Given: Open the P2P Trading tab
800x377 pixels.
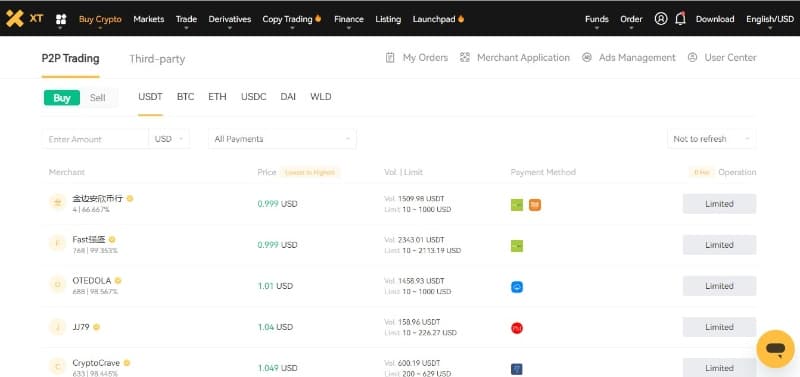Looking at the screenshot, I should (70, 58).
